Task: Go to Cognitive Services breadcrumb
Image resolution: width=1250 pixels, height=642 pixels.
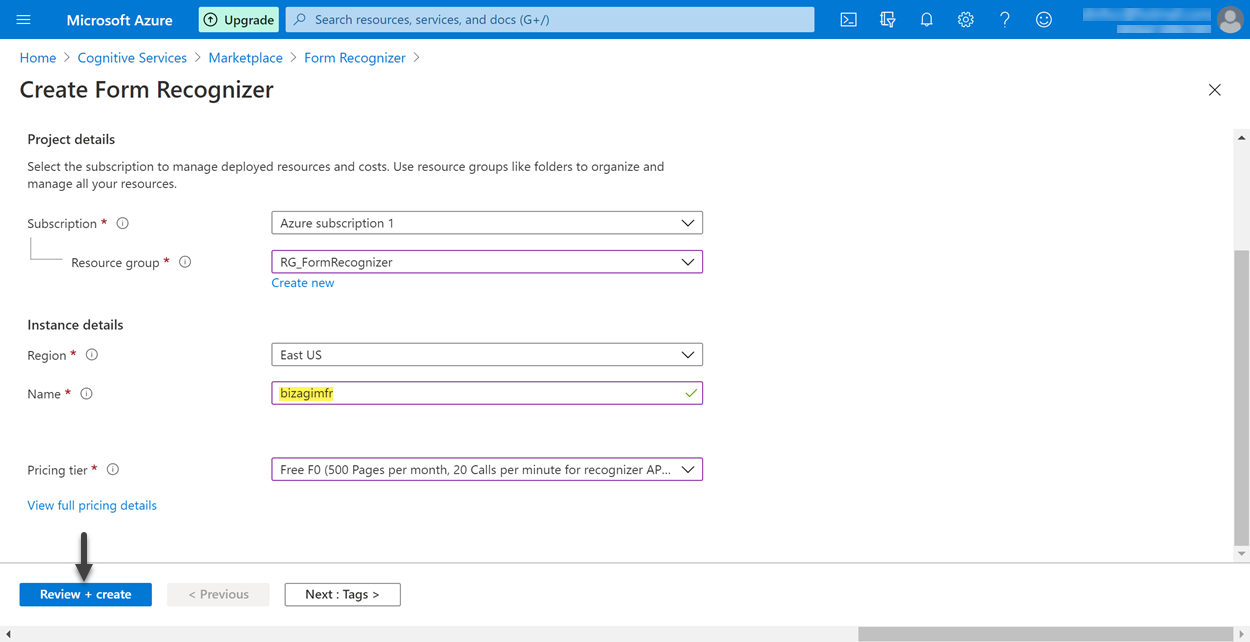Action: [132, 58]
